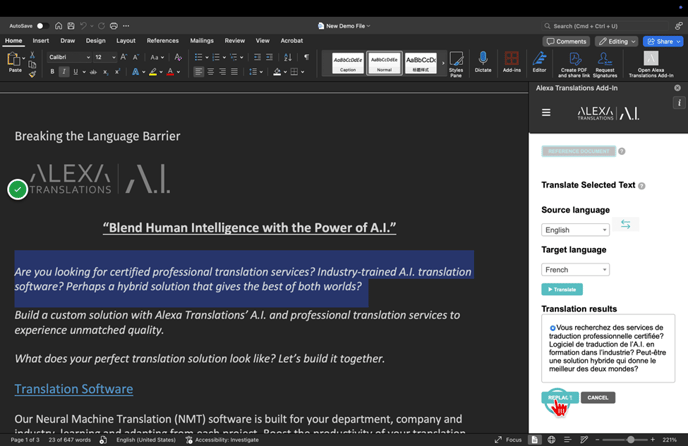Toggle Focus mode in status bar
This screenshot has width=688, height=446.
click(x=508, y=439)
